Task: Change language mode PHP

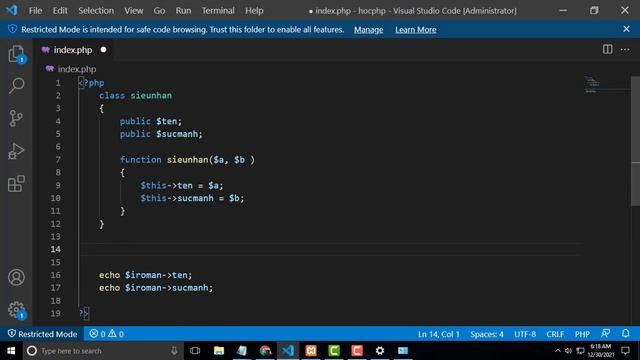Action: (x=582, y=334)
